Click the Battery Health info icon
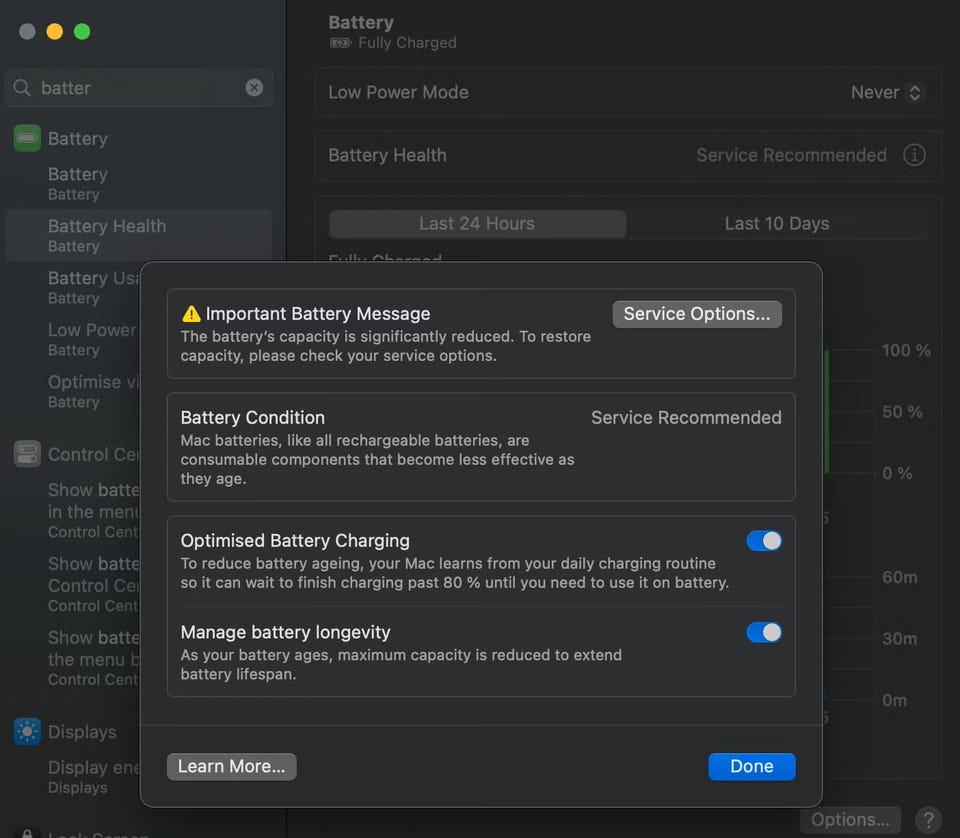Image resolution: width=960 pixels, height=838 pixels. (914, 155)
